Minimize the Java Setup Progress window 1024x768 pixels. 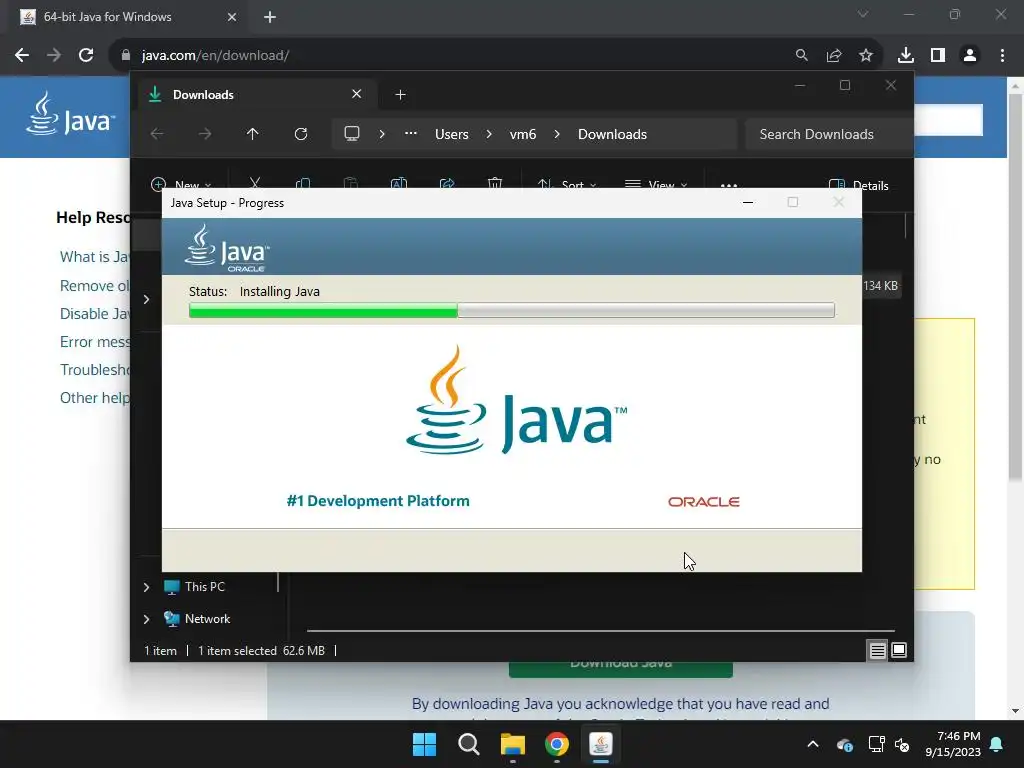click(x=748, y=202)
